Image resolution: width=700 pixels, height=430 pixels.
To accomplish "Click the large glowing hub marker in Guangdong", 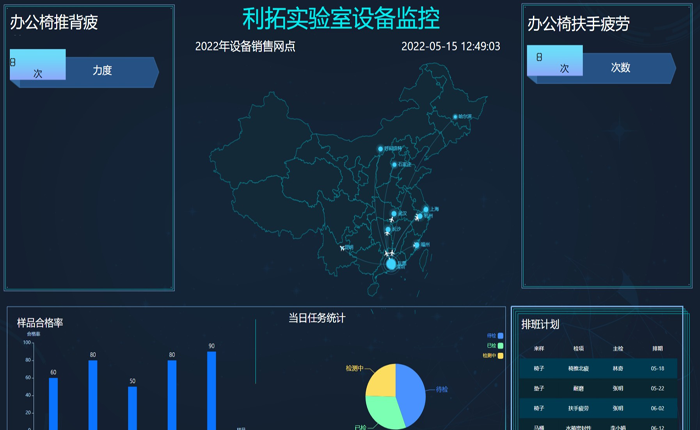I will [392, 264].
